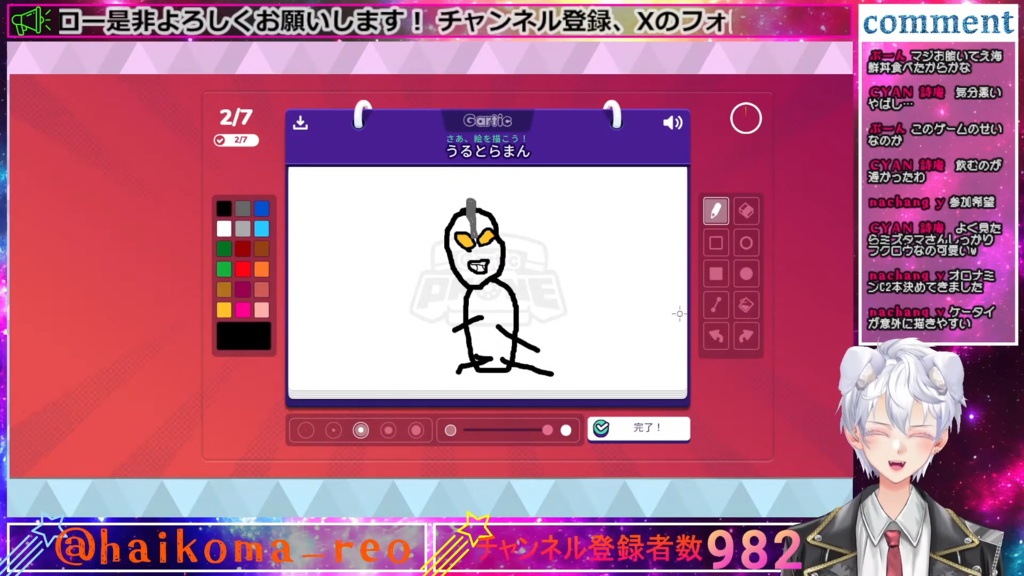Pick the selected middle brush size

pos(360,430)
